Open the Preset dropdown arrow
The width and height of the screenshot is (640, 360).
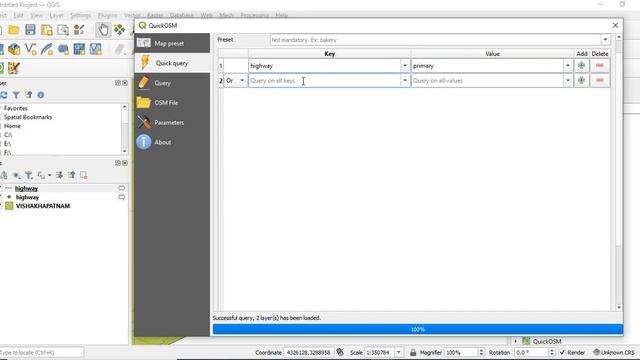605,40
